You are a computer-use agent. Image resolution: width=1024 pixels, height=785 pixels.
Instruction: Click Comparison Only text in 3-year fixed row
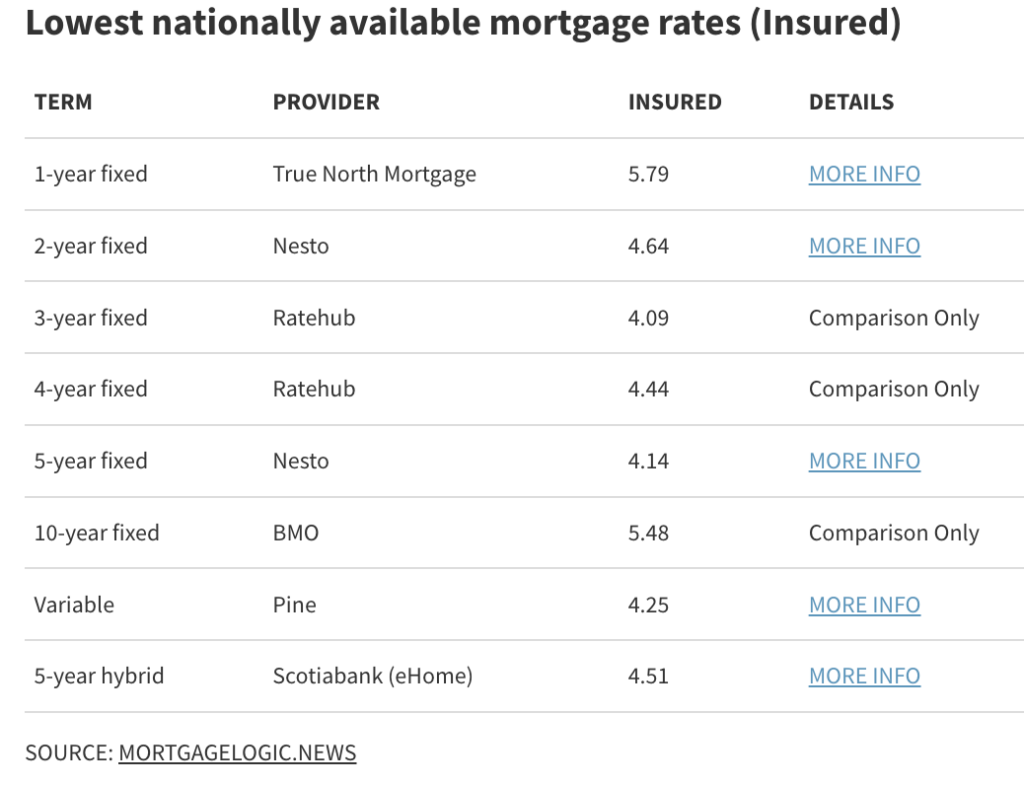tap(893, 318)
